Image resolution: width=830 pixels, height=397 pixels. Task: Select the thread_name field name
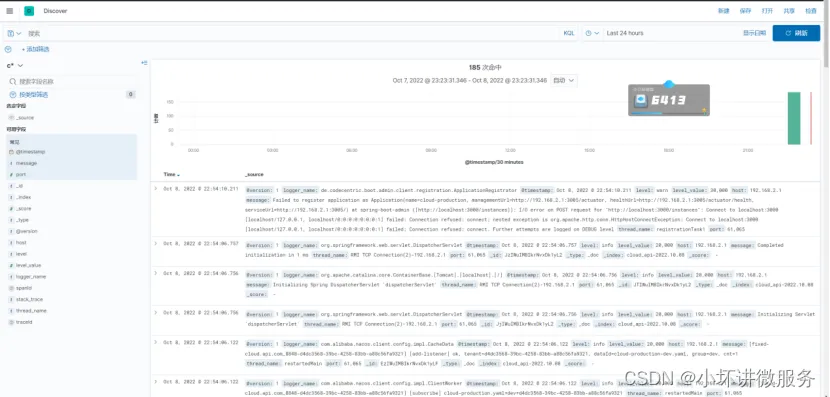(x=31, y=311)
